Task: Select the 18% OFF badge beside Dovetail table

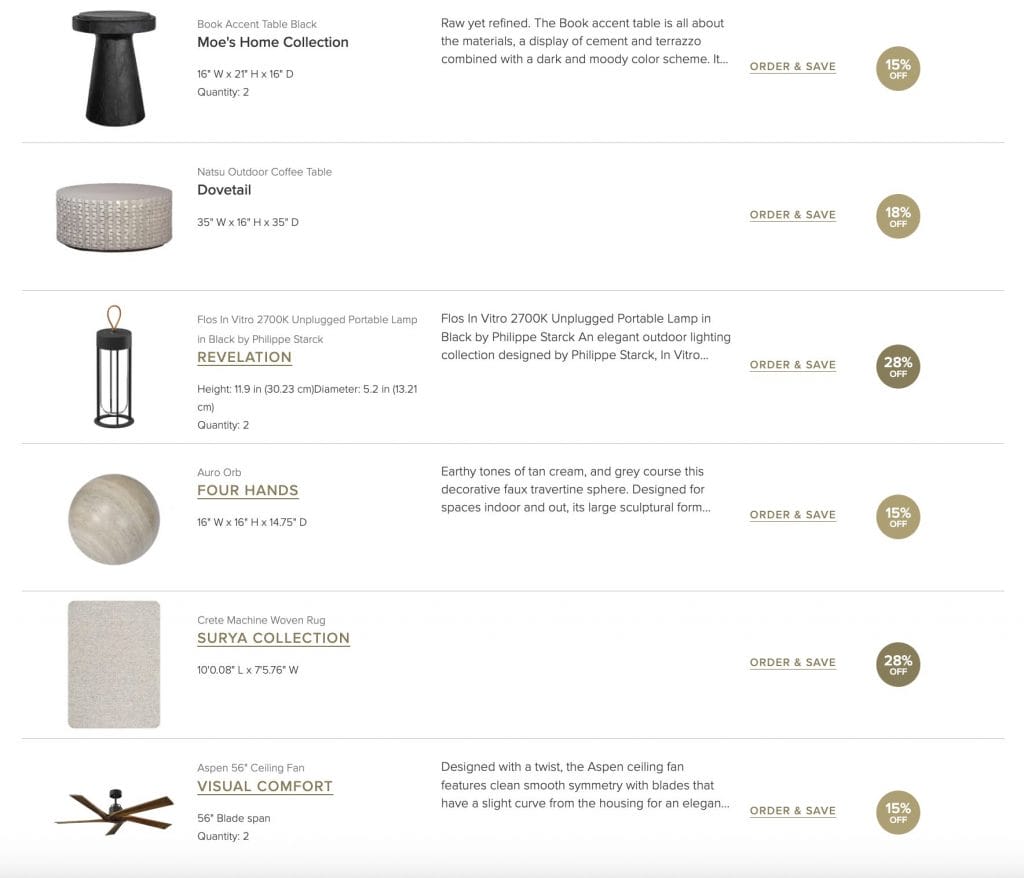Action: tap(897, 216)
